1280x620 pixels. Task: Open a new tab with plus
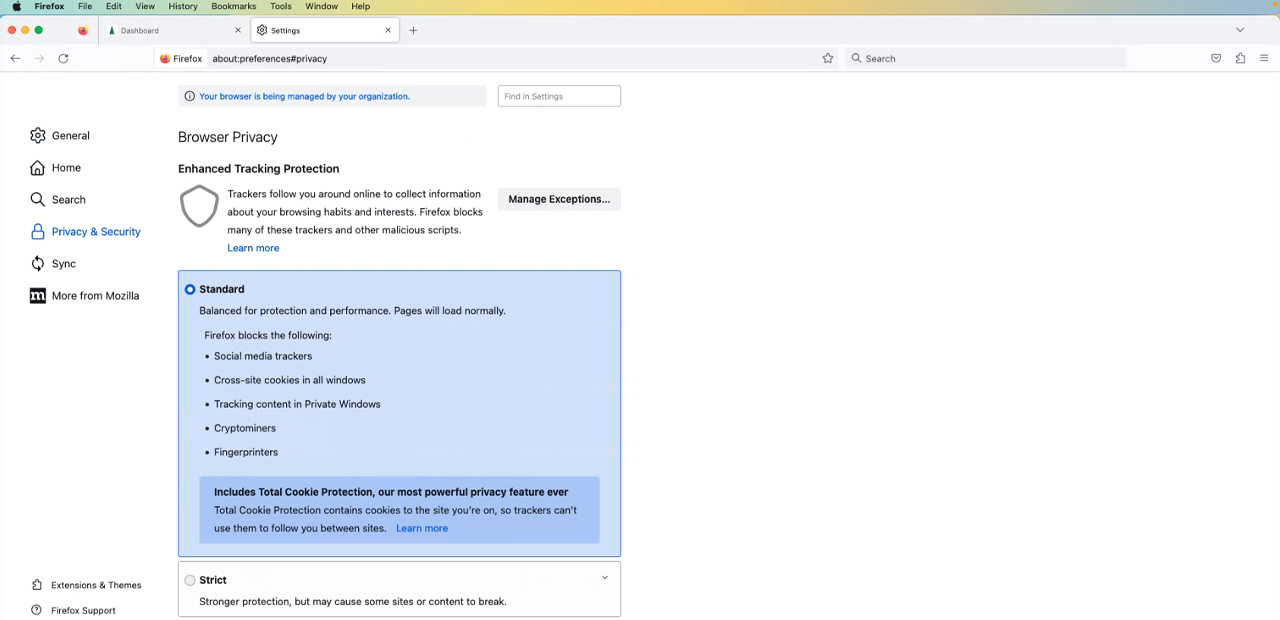click(x=413, y=30)
